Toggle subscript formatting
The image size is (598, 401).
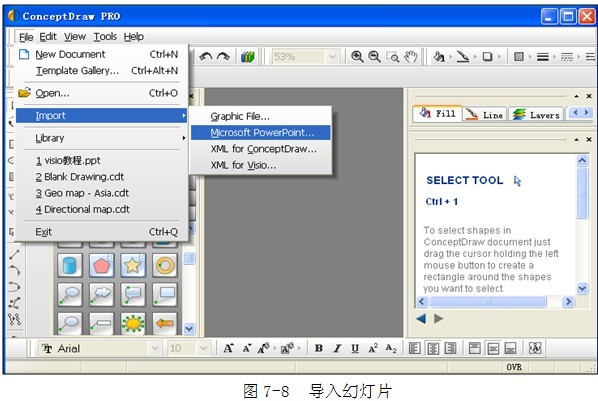coord(391,348)
